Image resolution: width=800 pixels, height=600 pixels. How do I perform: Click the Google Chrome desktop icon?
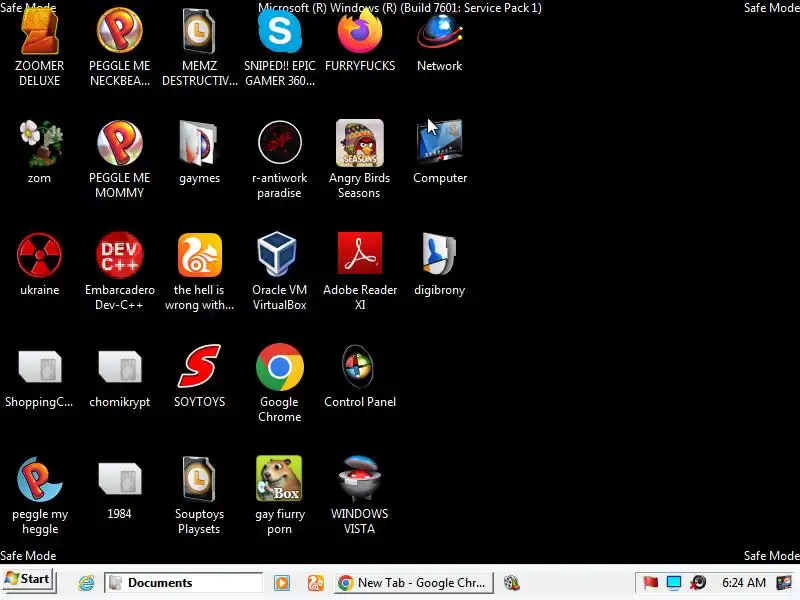pos(280,367)
